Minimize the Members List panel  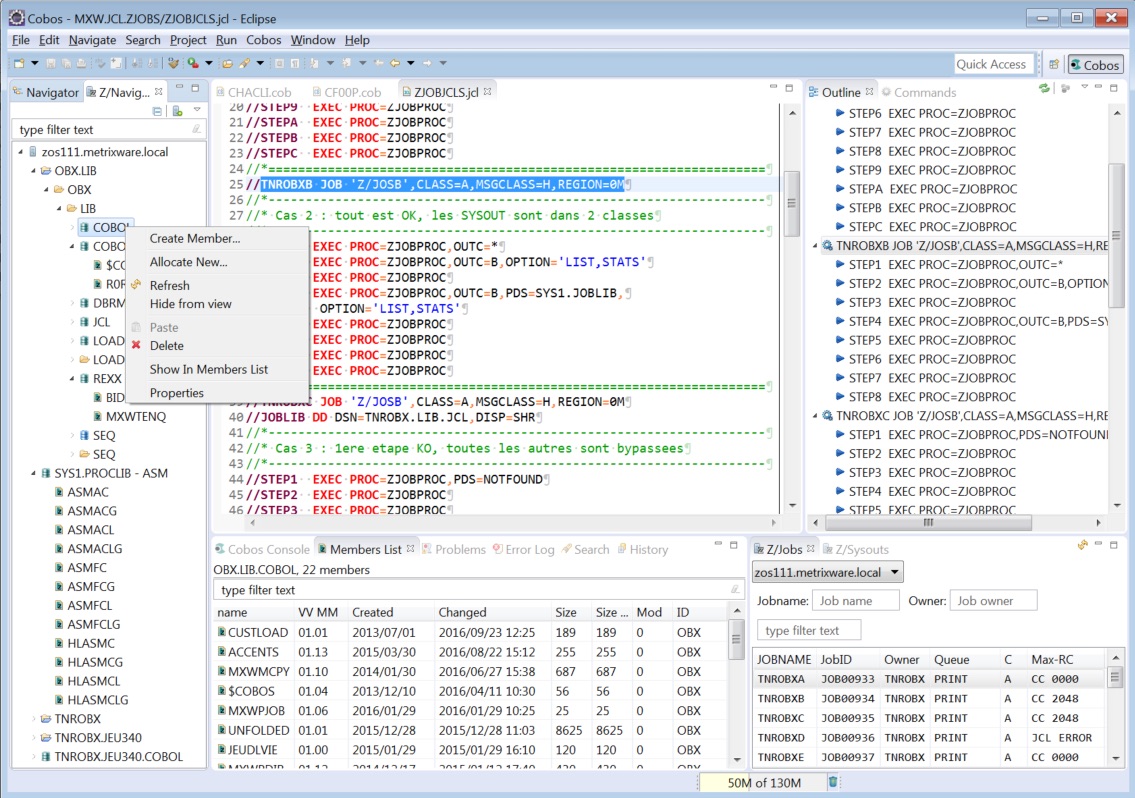click(718, 545)
